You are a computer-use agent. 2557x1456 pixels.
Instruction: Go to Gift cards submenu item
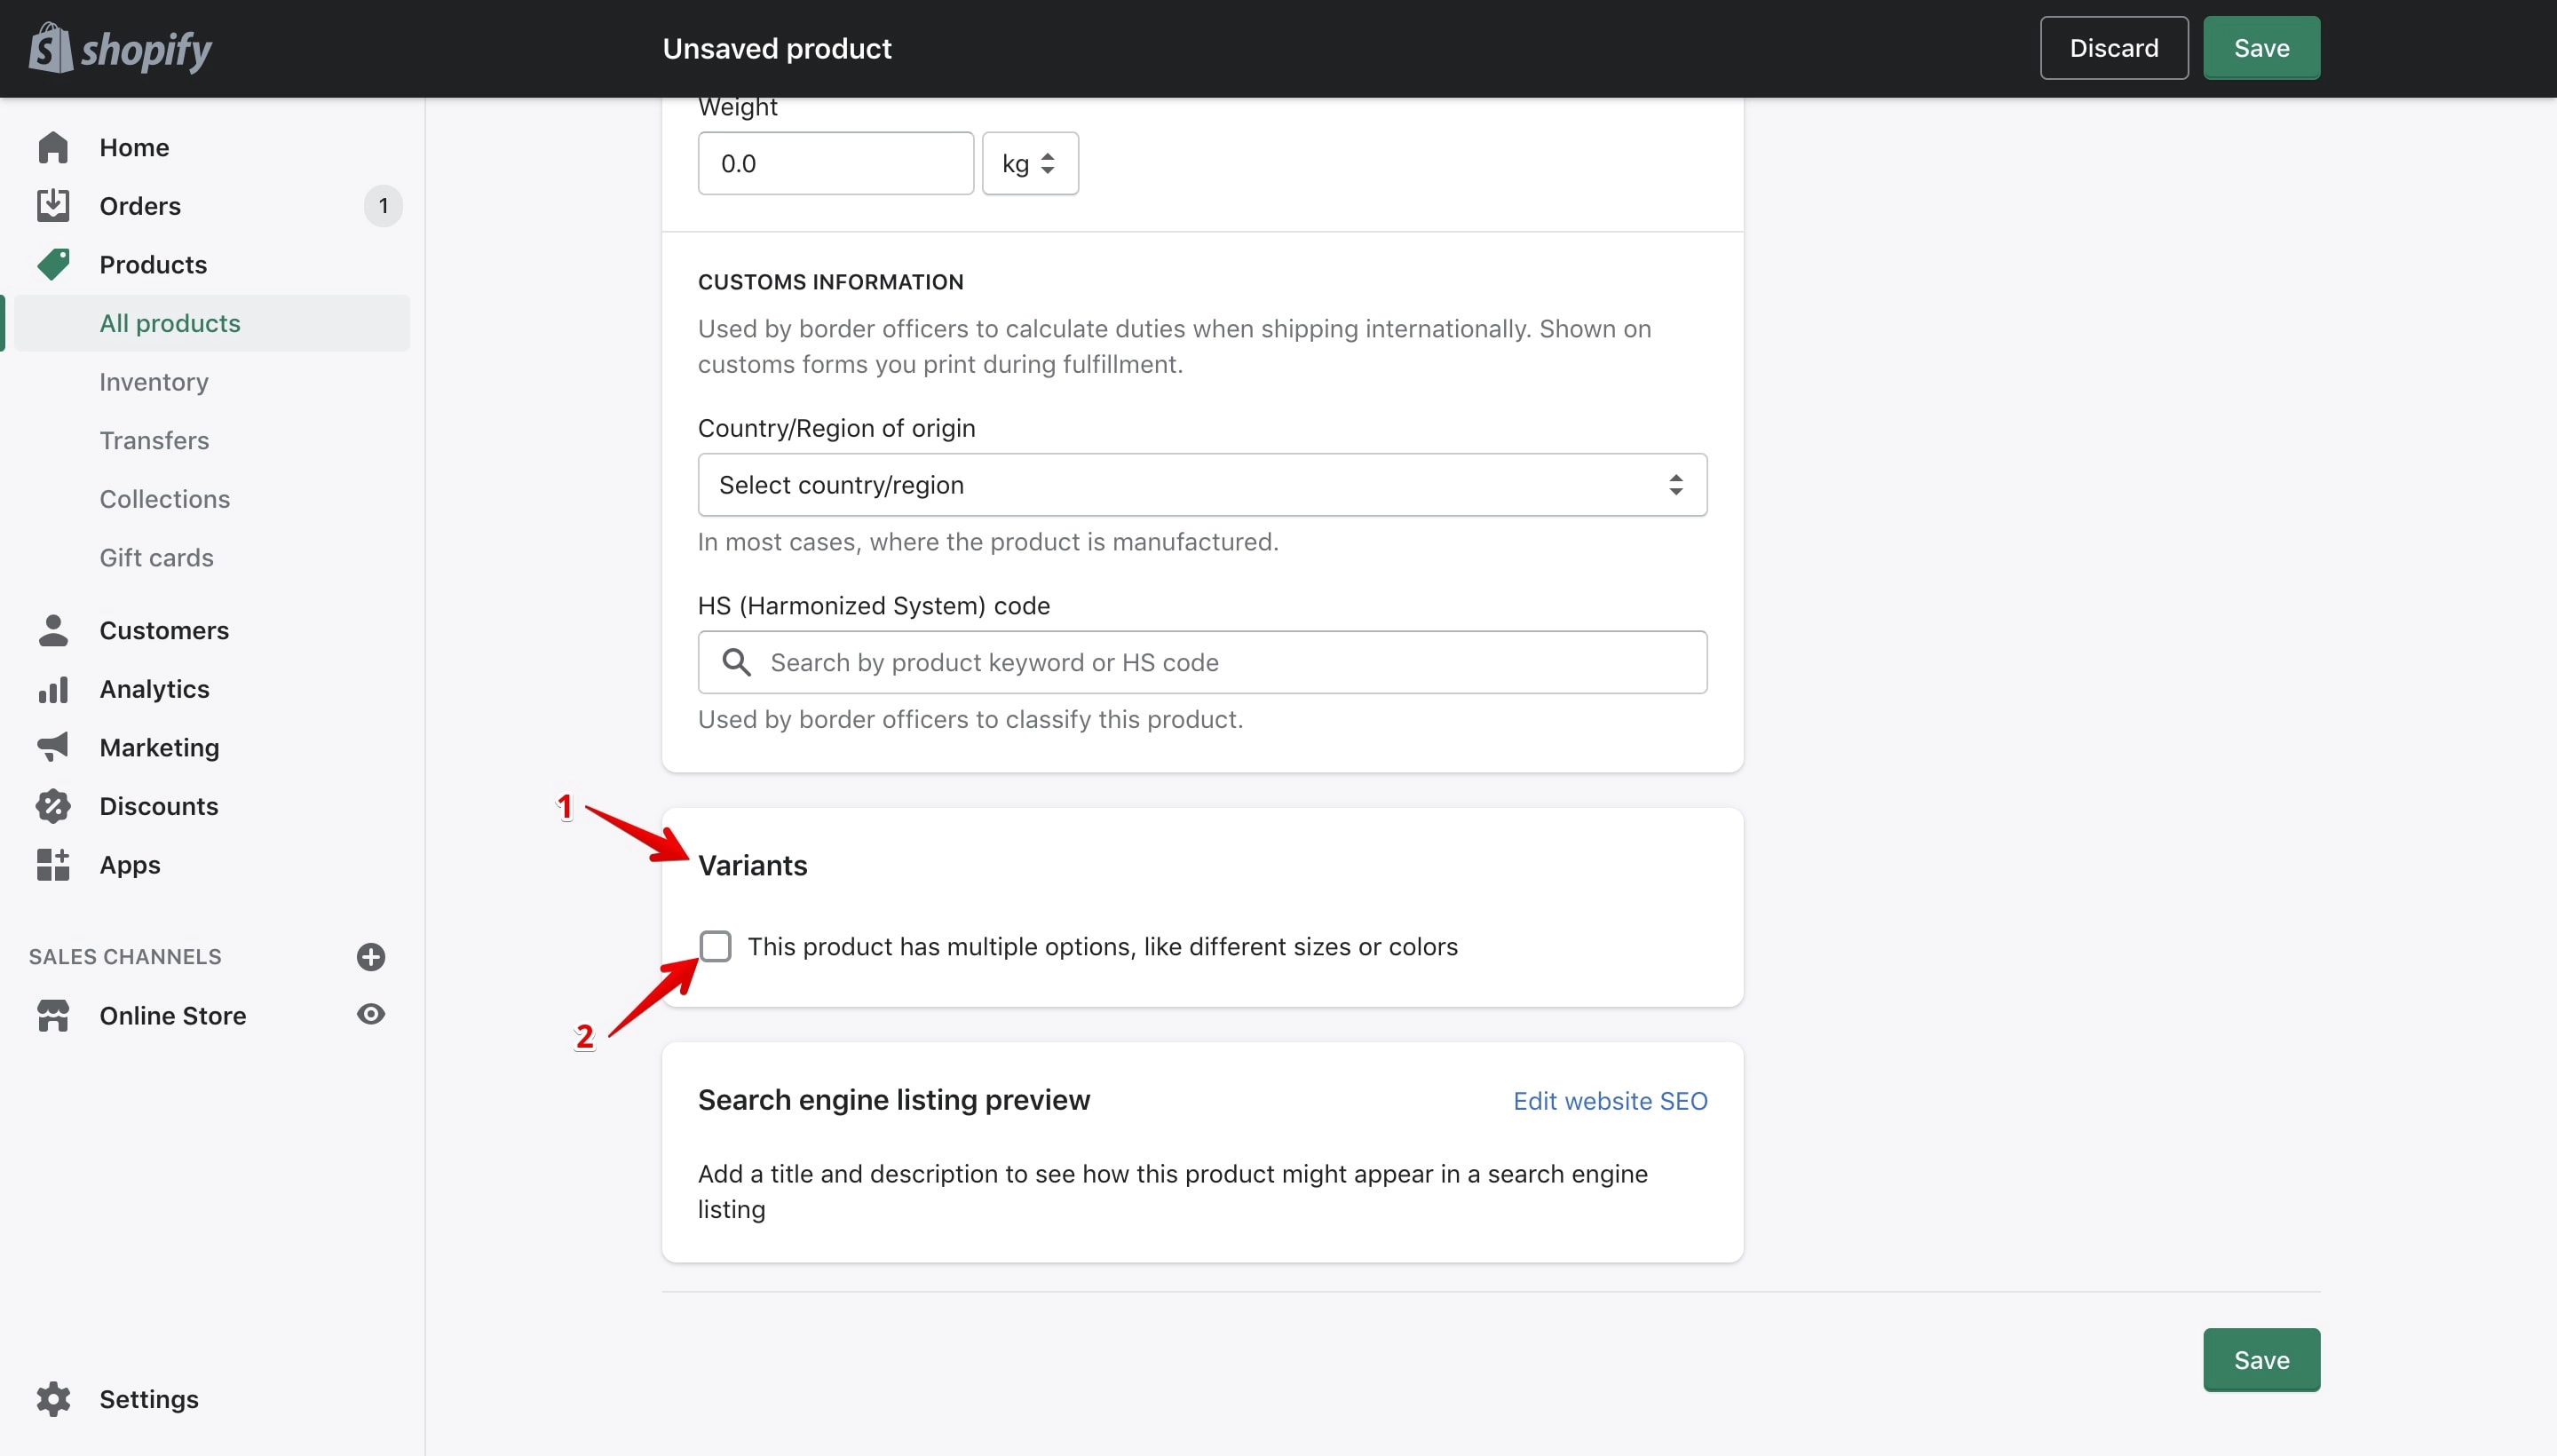tap(157, 557)
